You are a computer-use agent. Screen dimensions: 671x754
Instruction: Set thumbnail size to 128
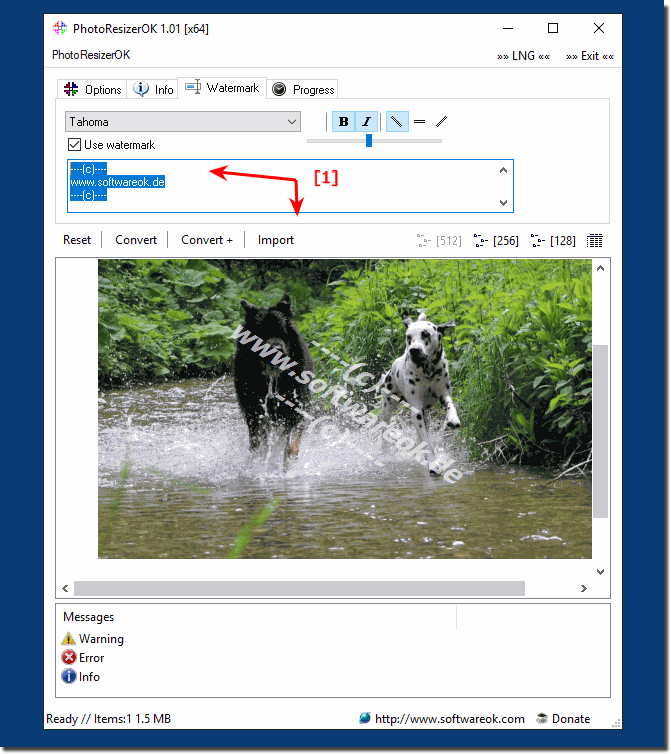tap(553, 240)
